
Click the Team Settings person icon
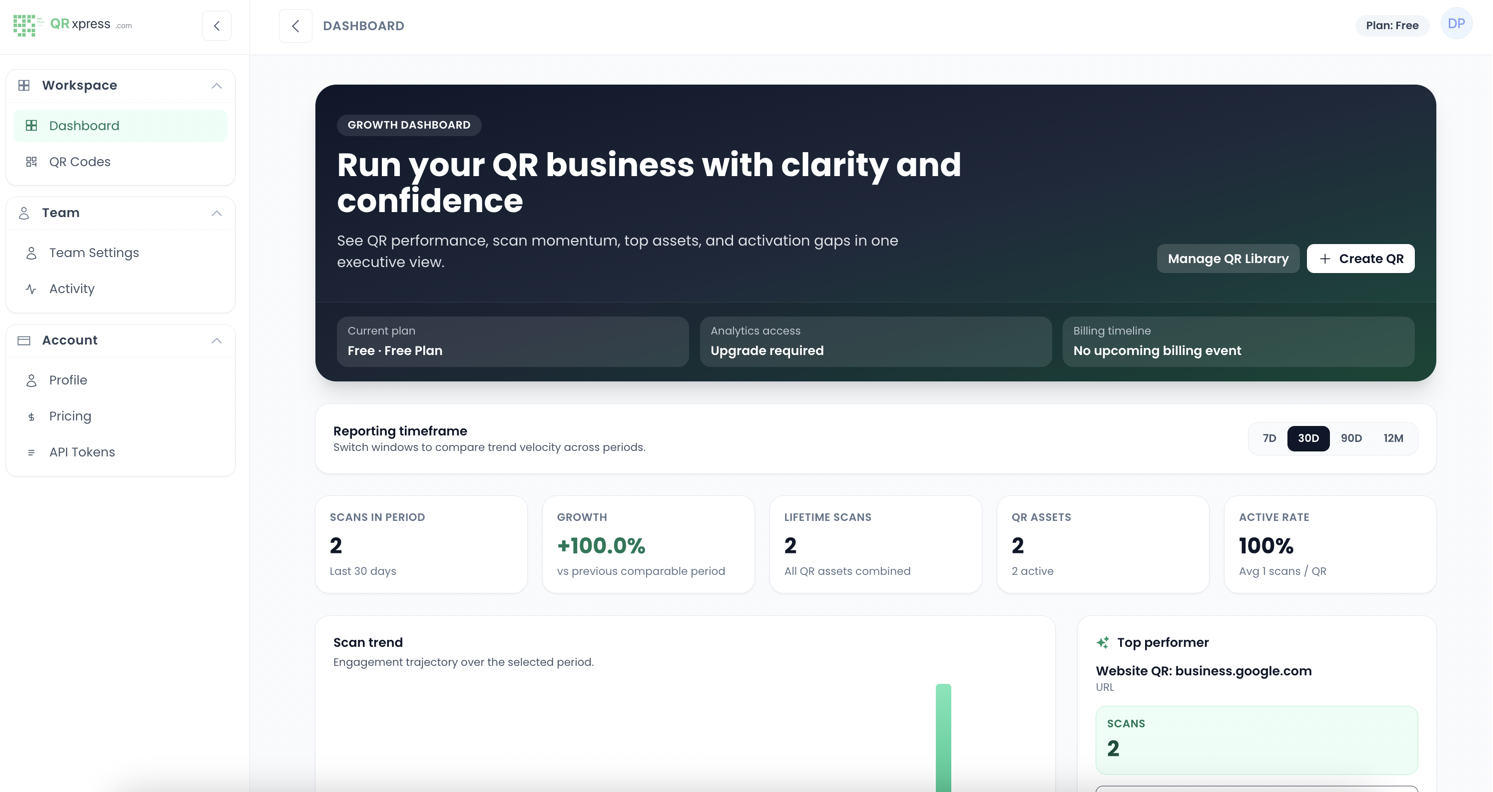31,253
